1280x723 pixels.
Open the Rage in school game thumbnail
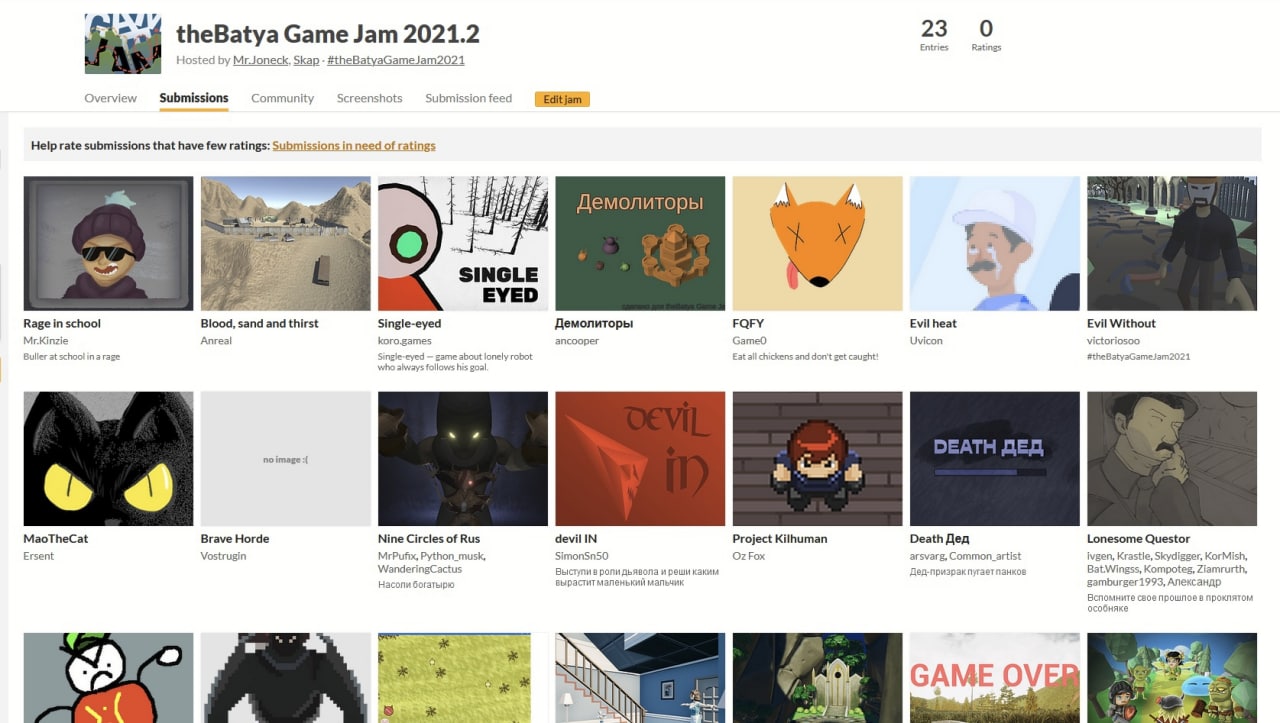tap(108, 244)
